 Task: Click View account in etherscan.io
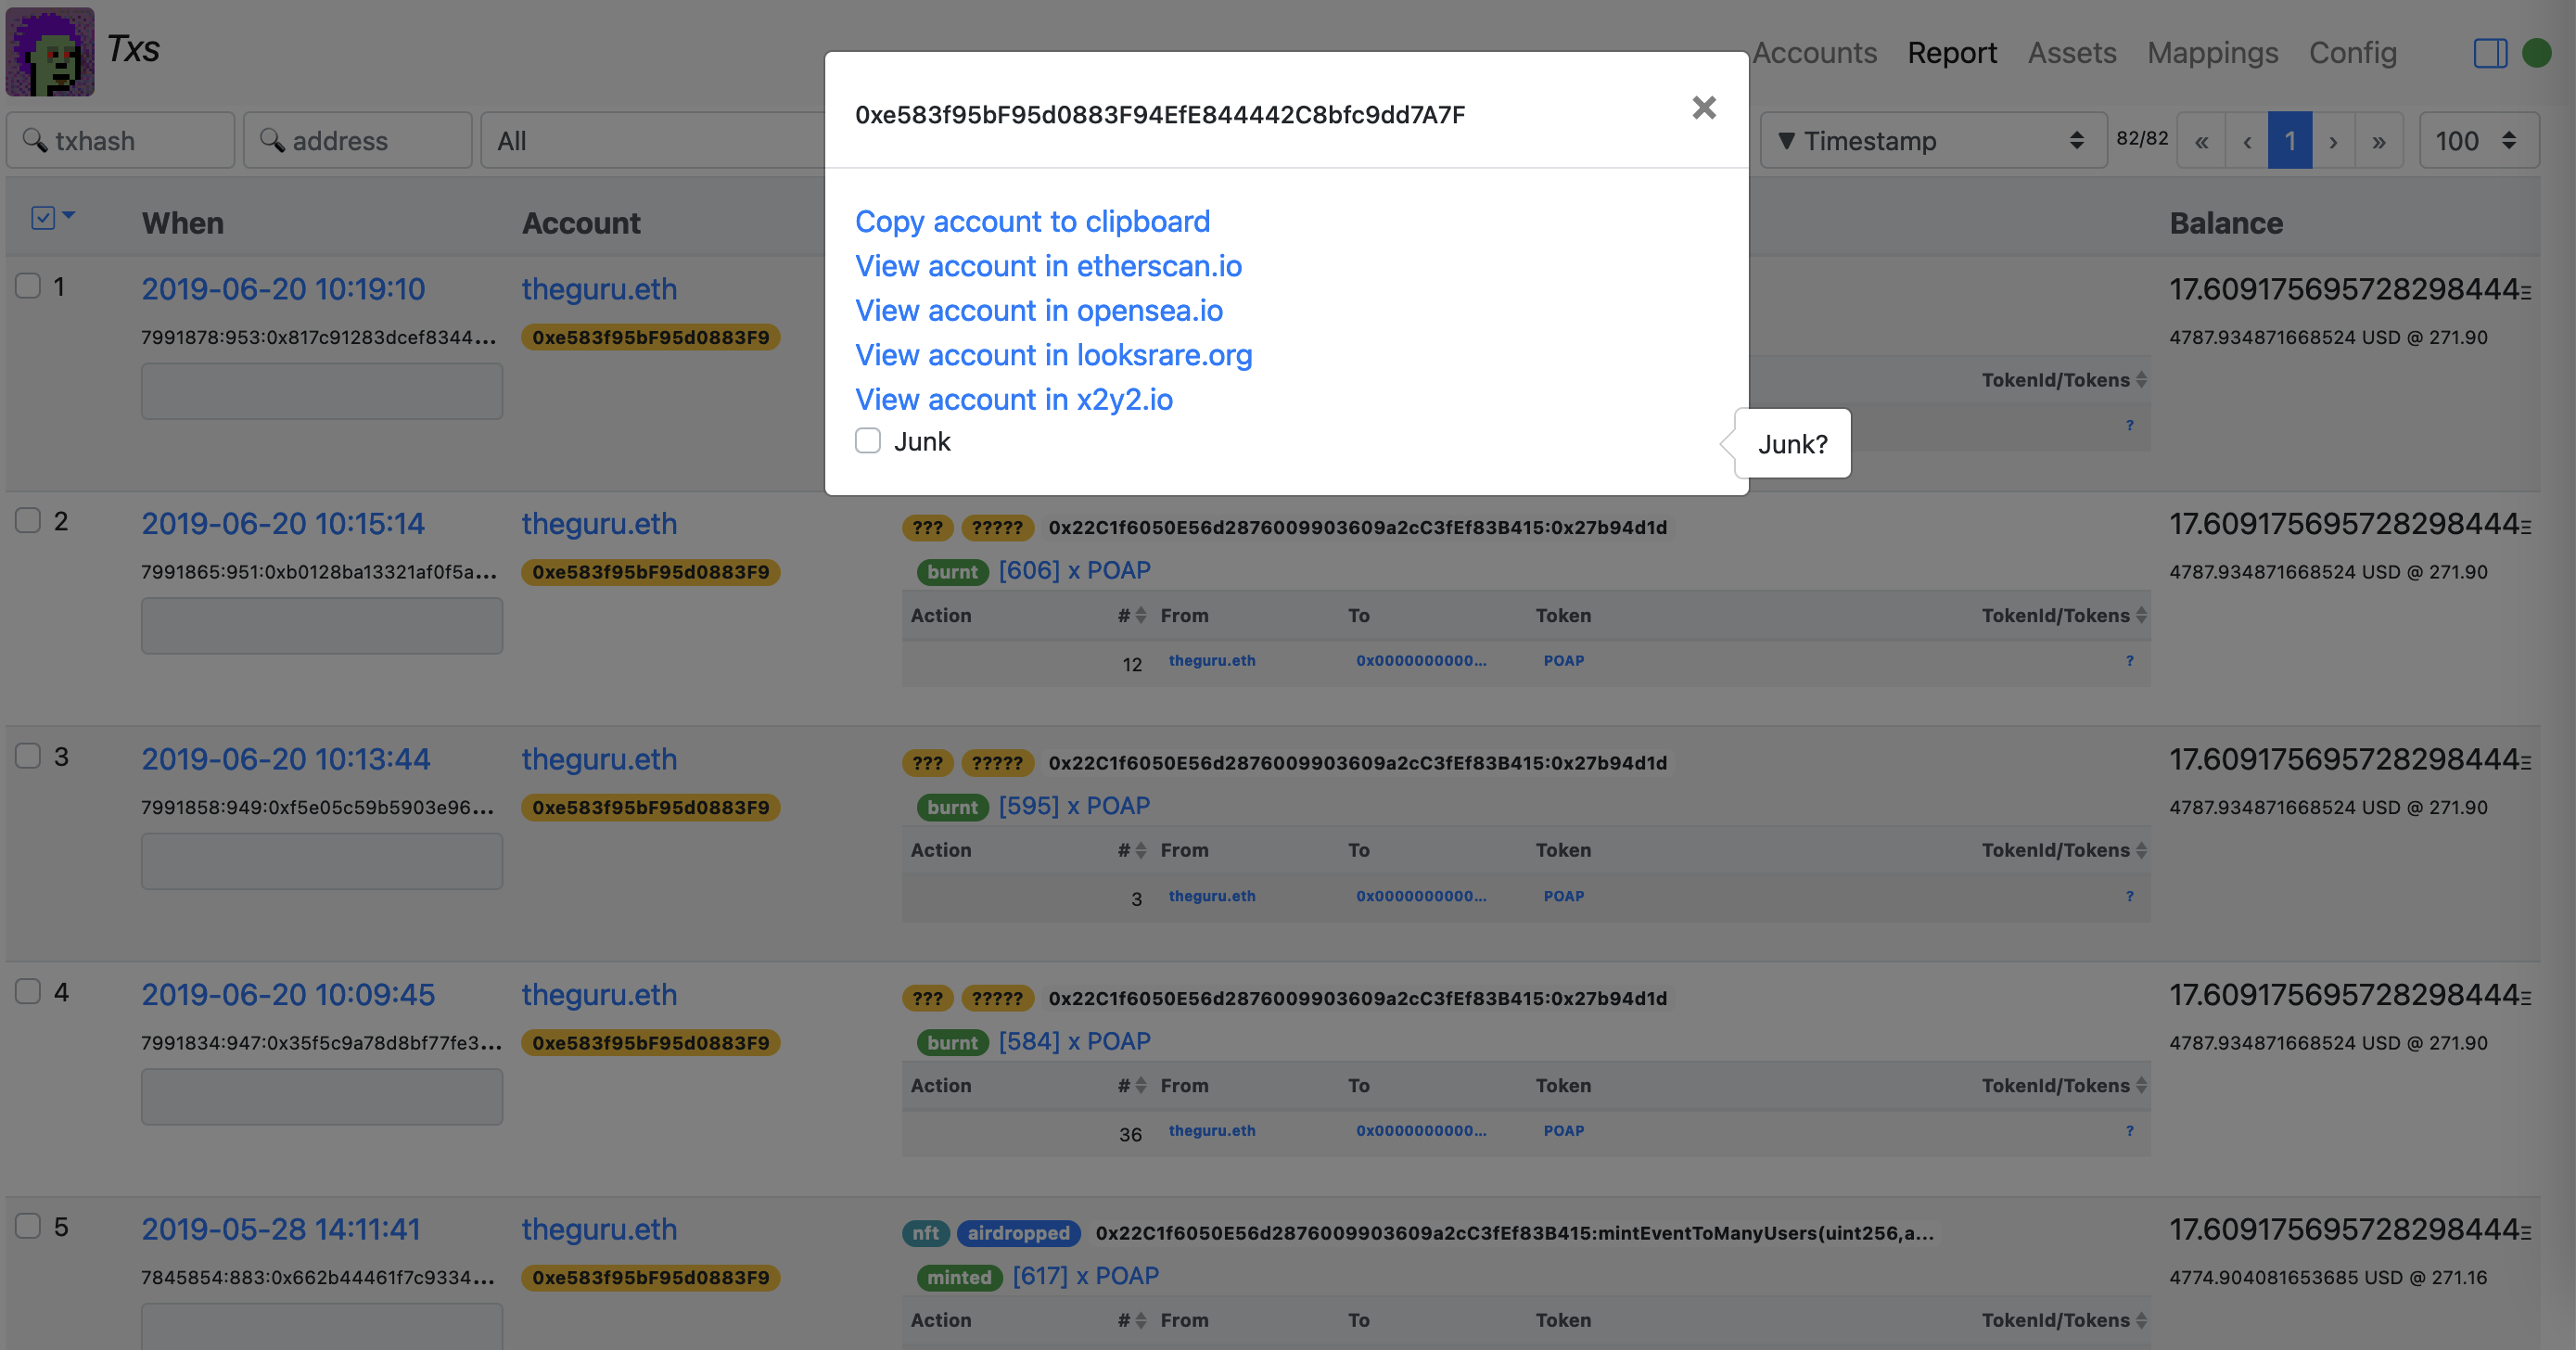click(x=1048, y=266)
